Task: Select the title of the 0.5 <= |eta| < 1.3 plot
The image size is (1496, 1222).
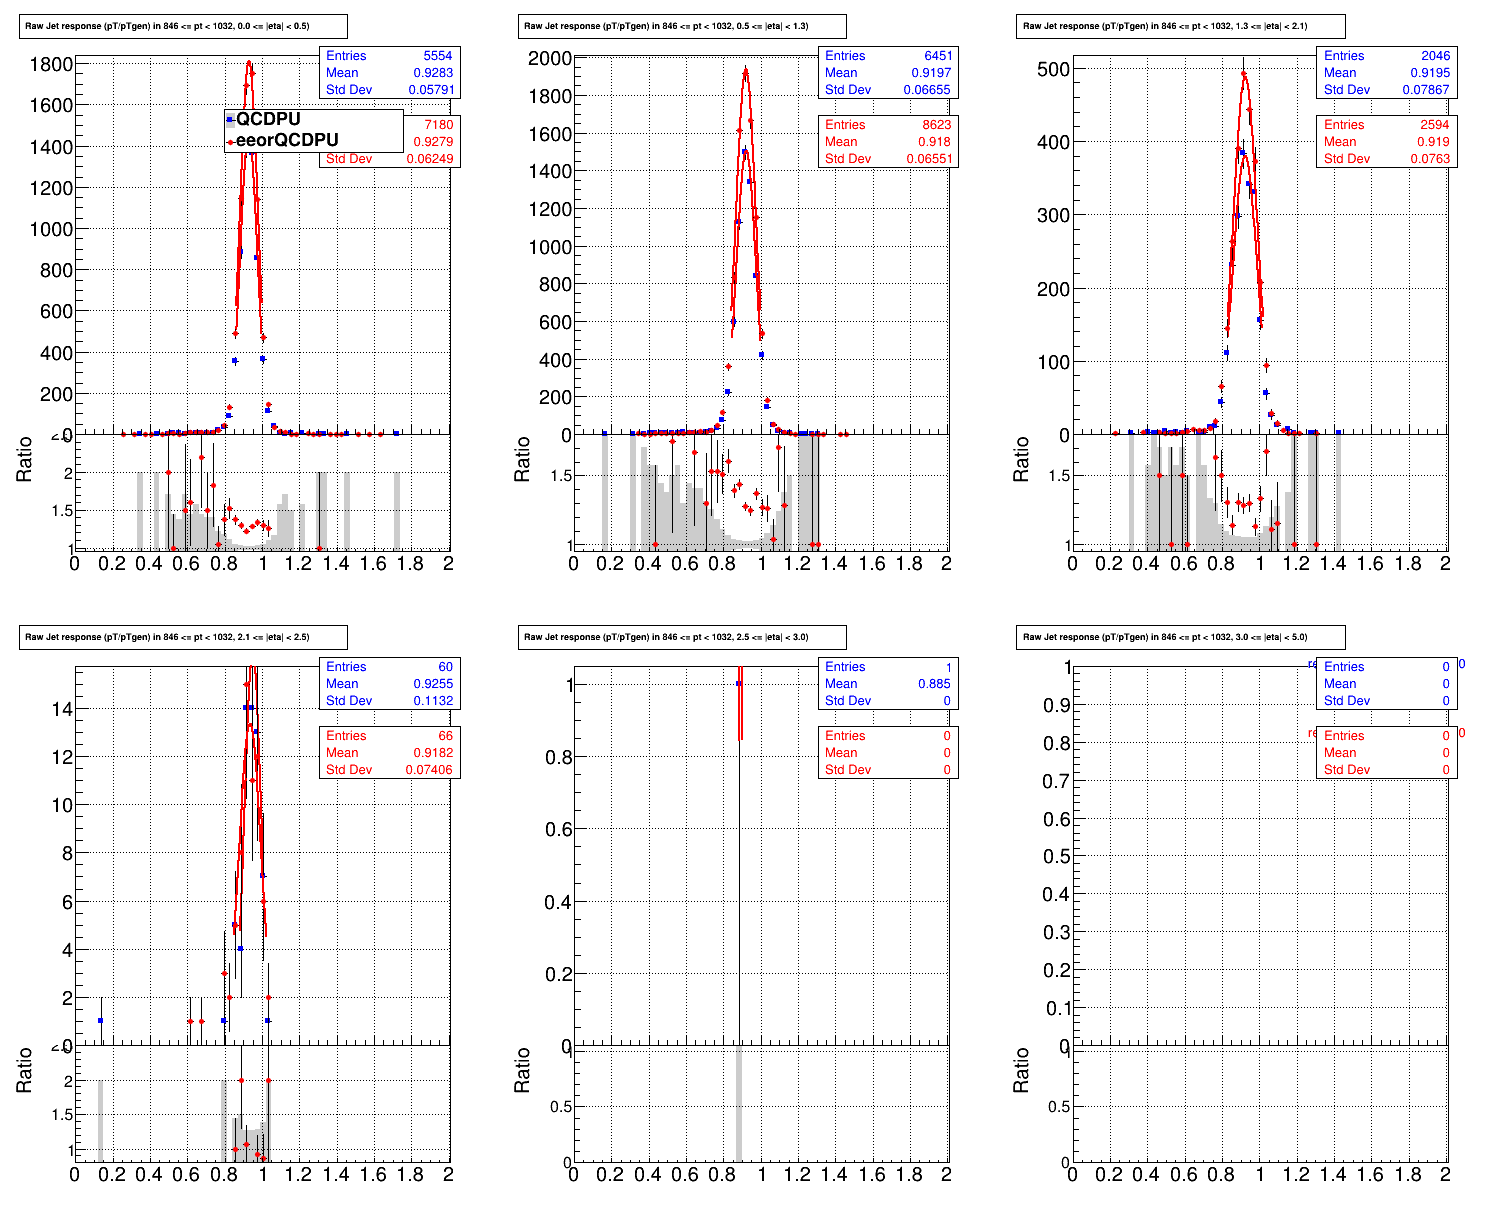Action: (x=682, y=27)
